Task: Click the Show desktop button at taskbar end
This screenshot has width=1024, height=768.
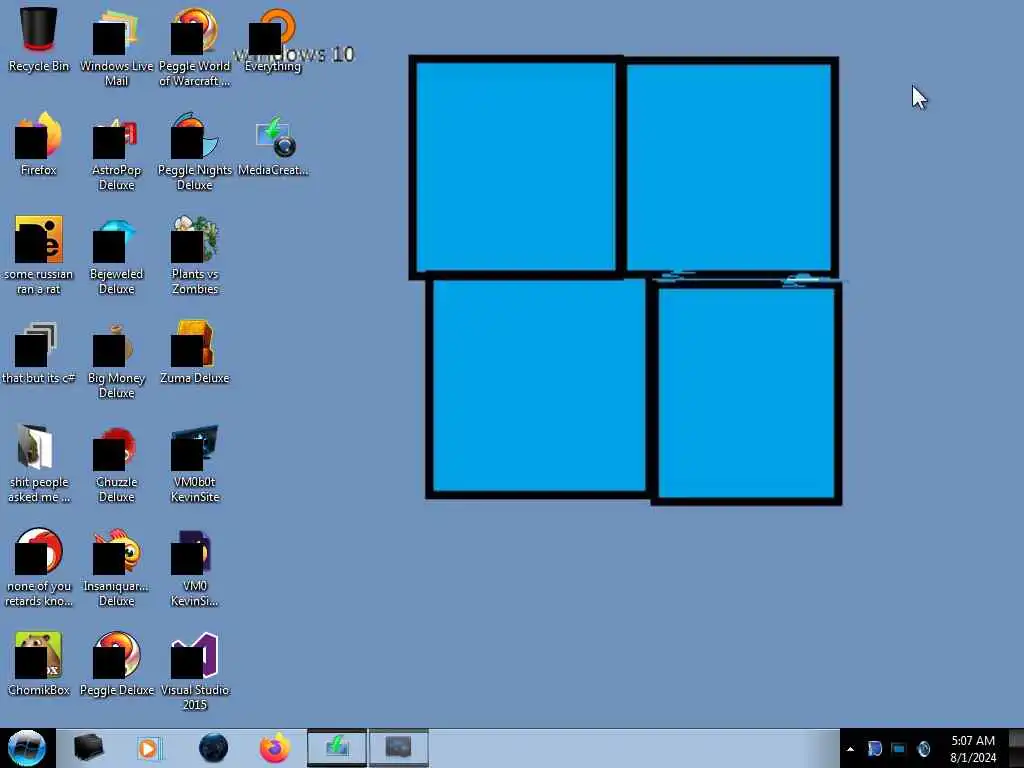Action: tap(1016, 748)
